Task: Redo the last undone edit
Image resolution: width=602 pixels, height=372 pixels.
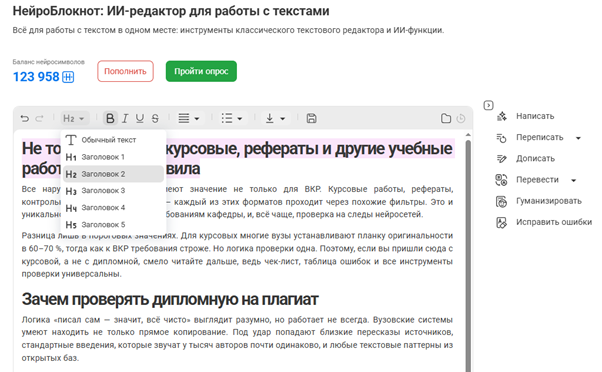Action: [39, 118]
